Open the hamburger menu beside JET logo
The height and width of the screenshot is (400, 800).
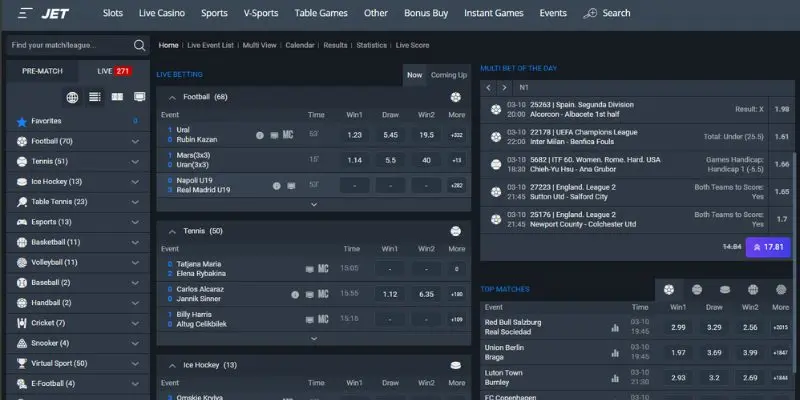(x=25, y=13)
